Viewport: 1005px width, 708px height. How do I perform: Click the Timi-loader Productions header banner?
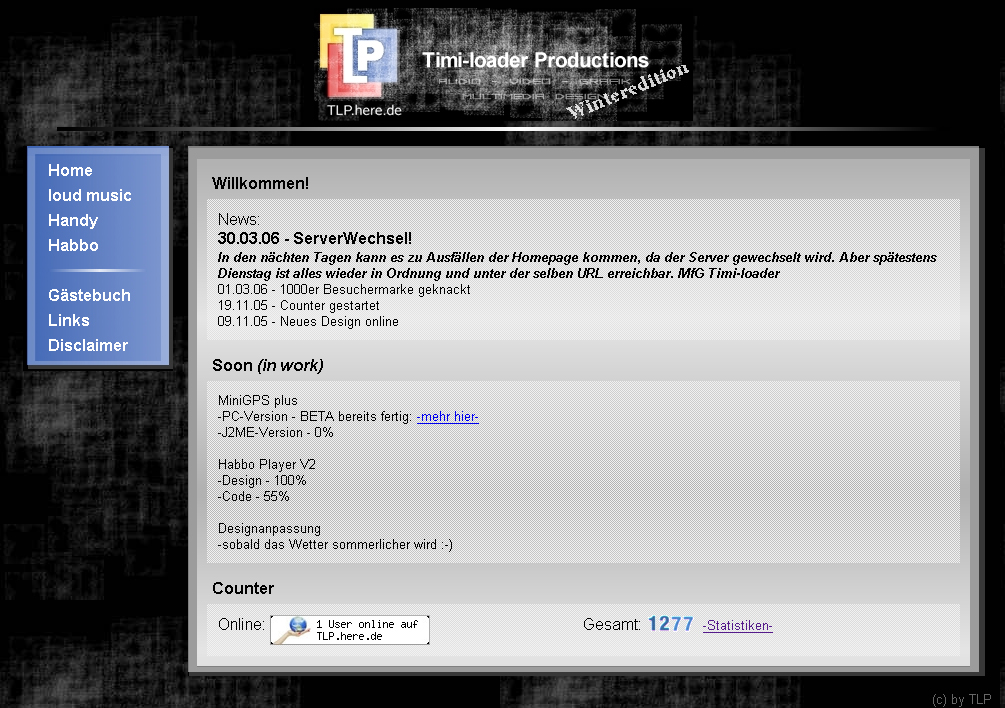pos(506,66)
